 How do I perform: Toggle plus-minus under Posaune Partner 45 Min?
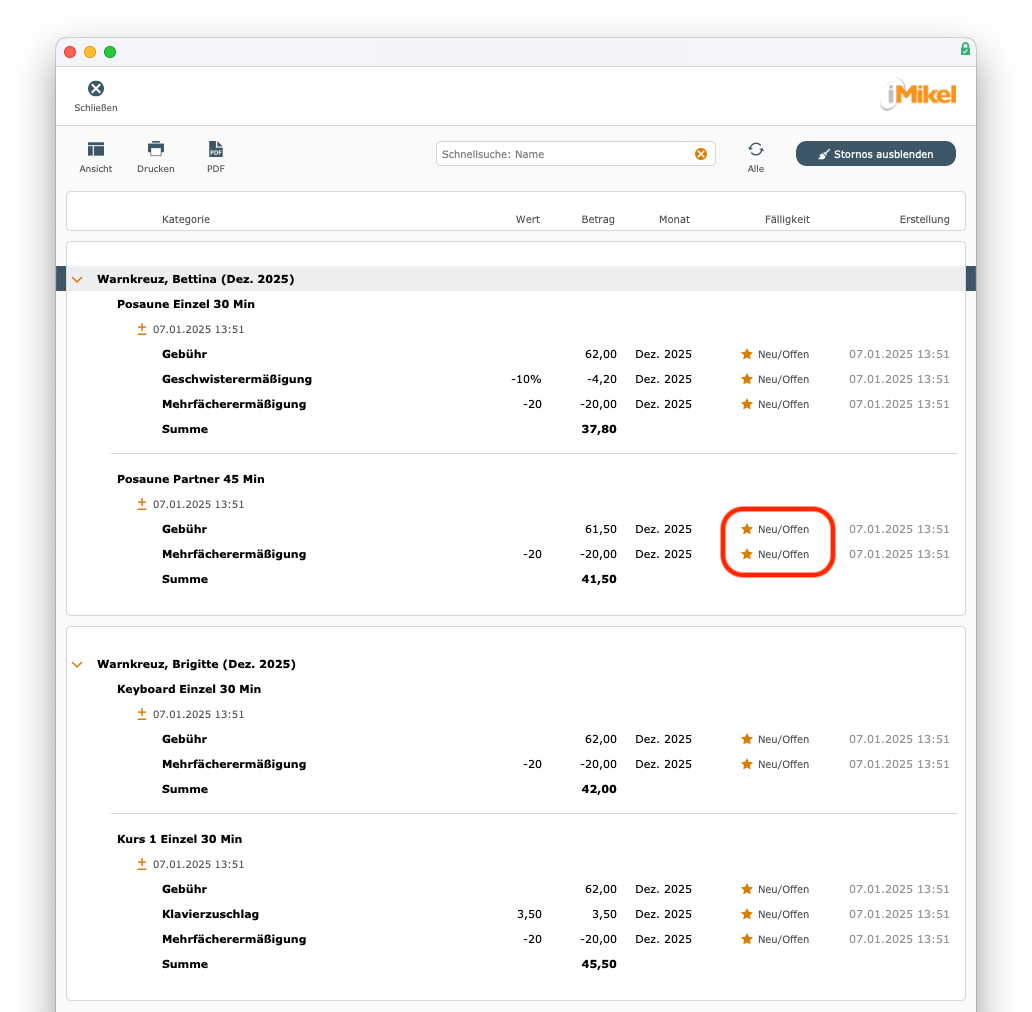tap(142, 504)
